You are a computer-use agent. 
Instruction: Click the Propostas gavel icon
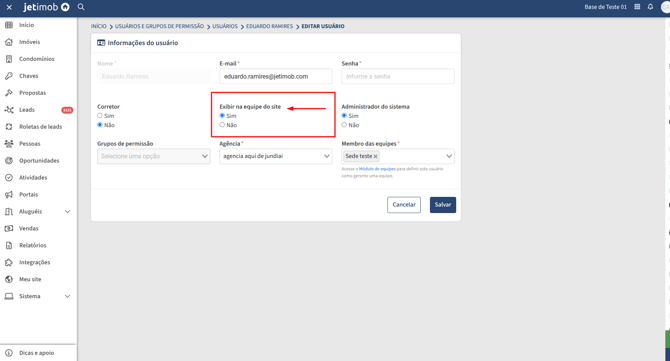(9, 93)
